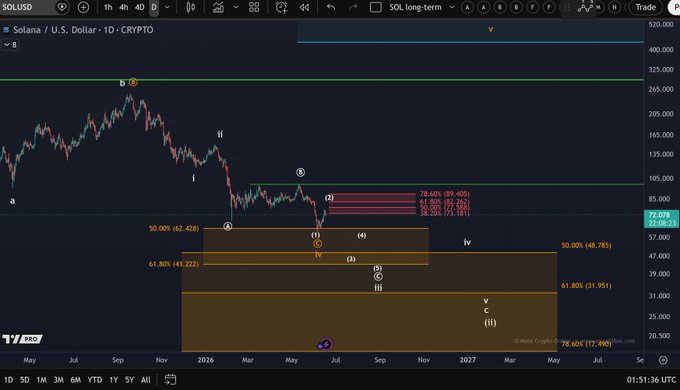Select the (ii) wave label
This screenshot has width=680, height=390.
(490, 323)
